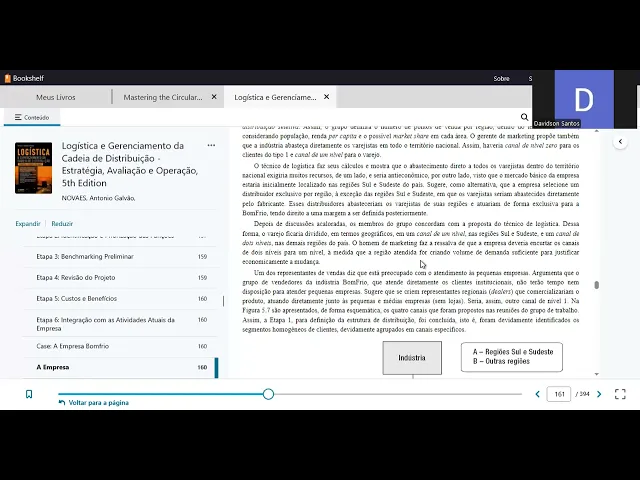
Task: Click the reading pane vertical scrollbar thumb
Action: pos(596,285)
